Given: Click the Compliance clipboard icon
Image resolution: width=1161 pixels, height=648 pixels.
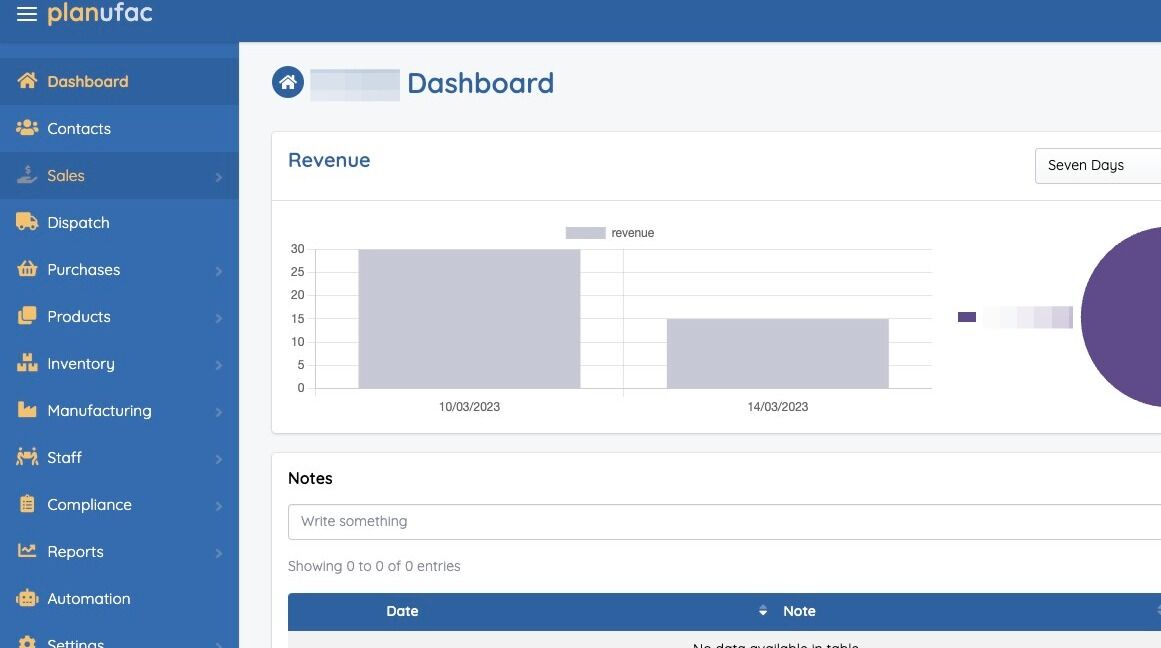Looking at the screenshot, I should [27, 504].
